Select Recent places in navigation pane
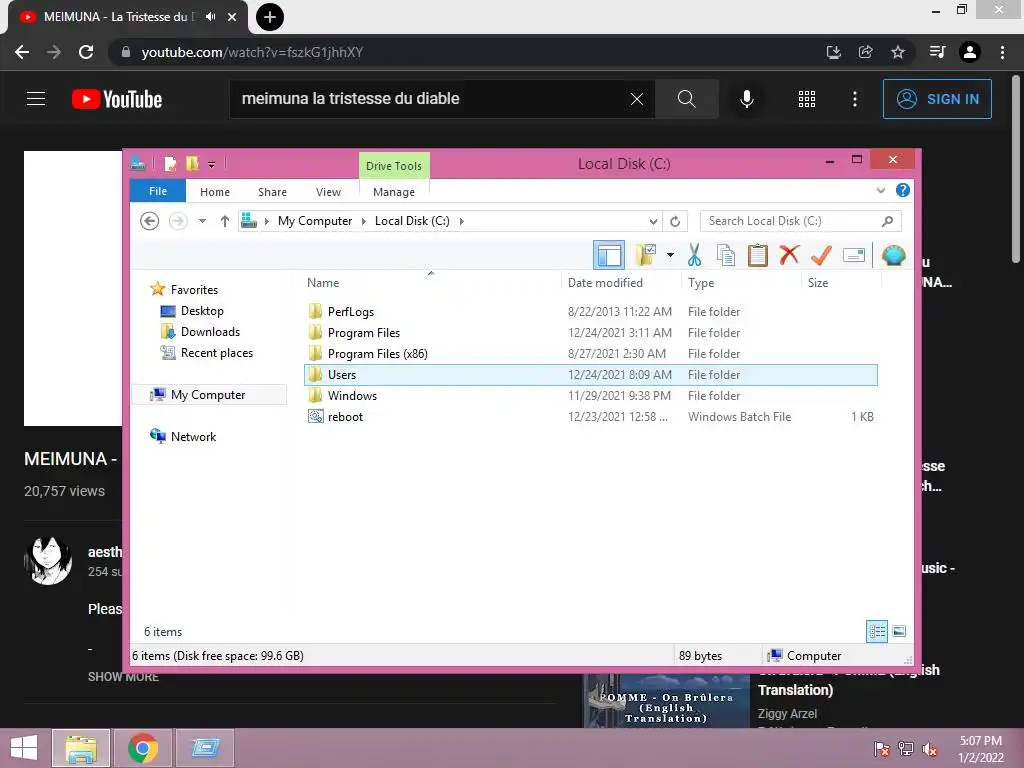Viewport: 1024px width, 768px height. click(x=216, y=353)
